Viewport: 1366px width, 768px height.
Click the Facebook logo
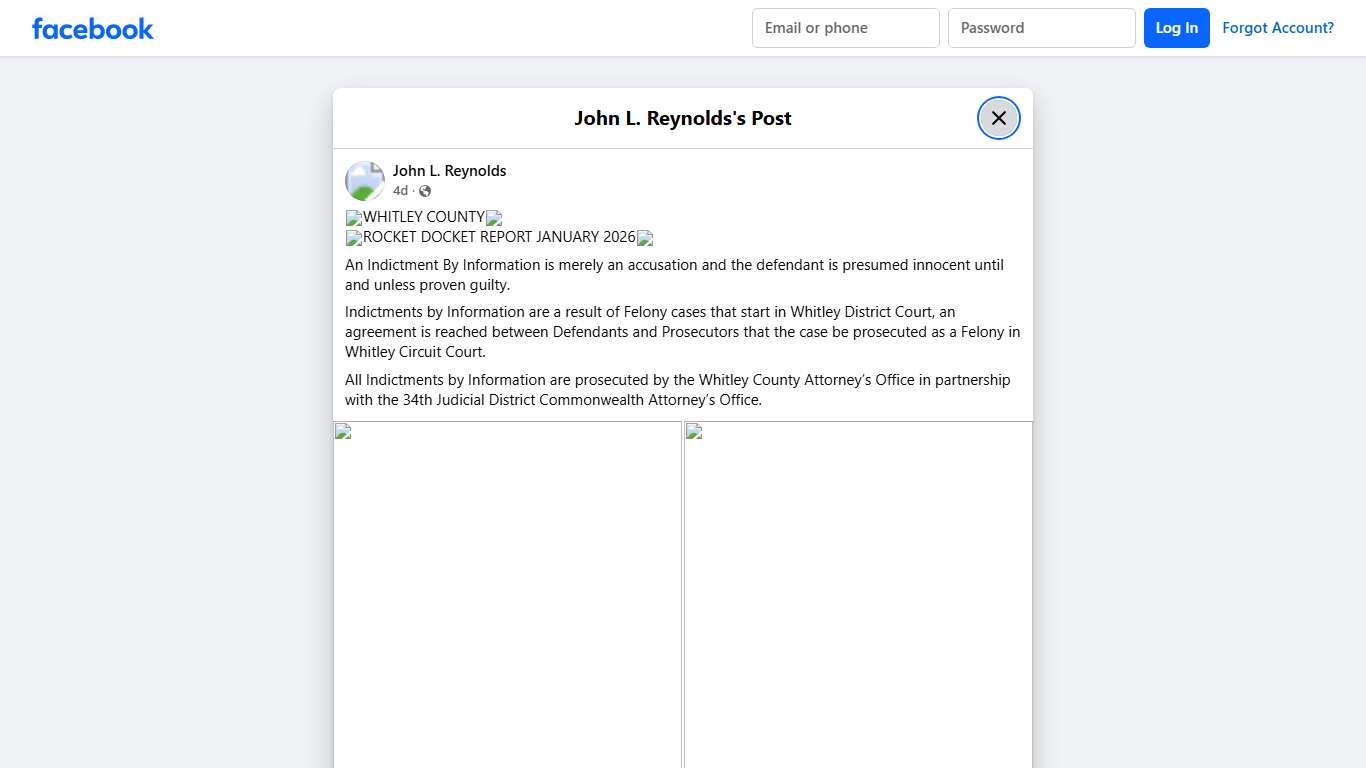pos(92,28)
